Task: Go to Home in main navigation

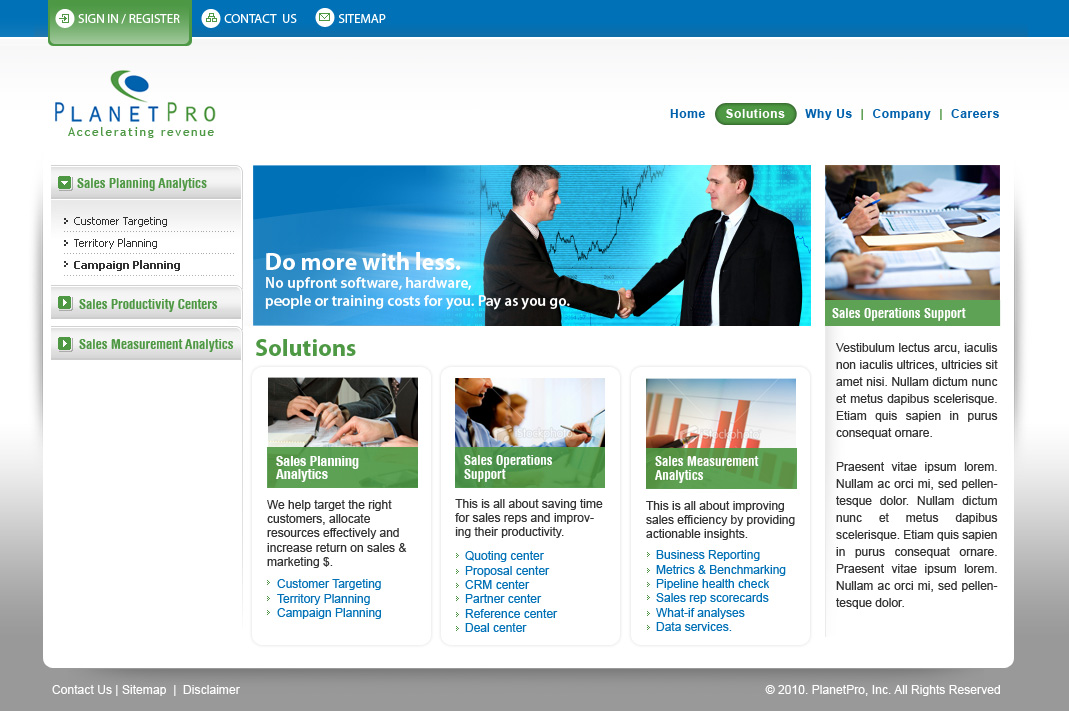Action: point(687,114)
